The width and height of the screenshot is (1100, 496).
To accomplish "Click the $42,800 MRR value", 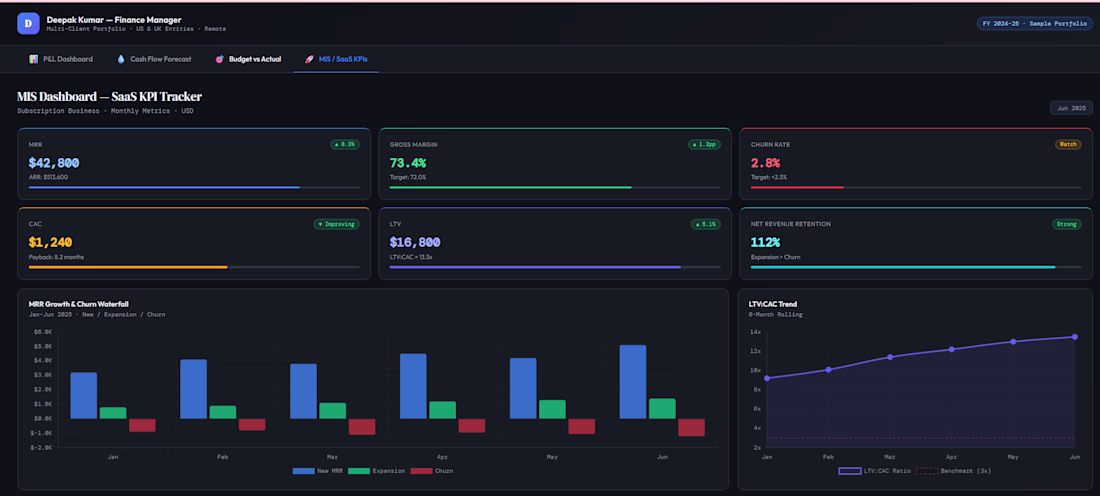I will click(54, 163).
